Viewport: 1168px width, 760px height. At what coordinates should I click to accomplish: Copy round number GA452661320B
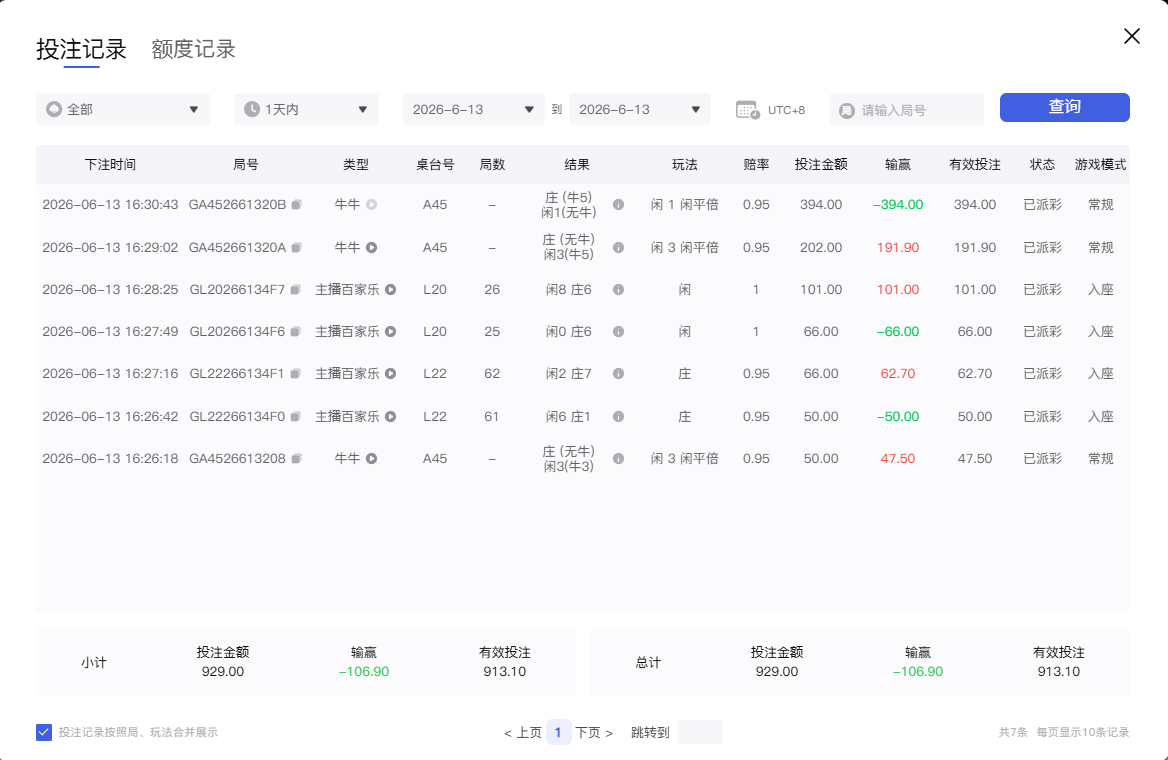point(296,204)
